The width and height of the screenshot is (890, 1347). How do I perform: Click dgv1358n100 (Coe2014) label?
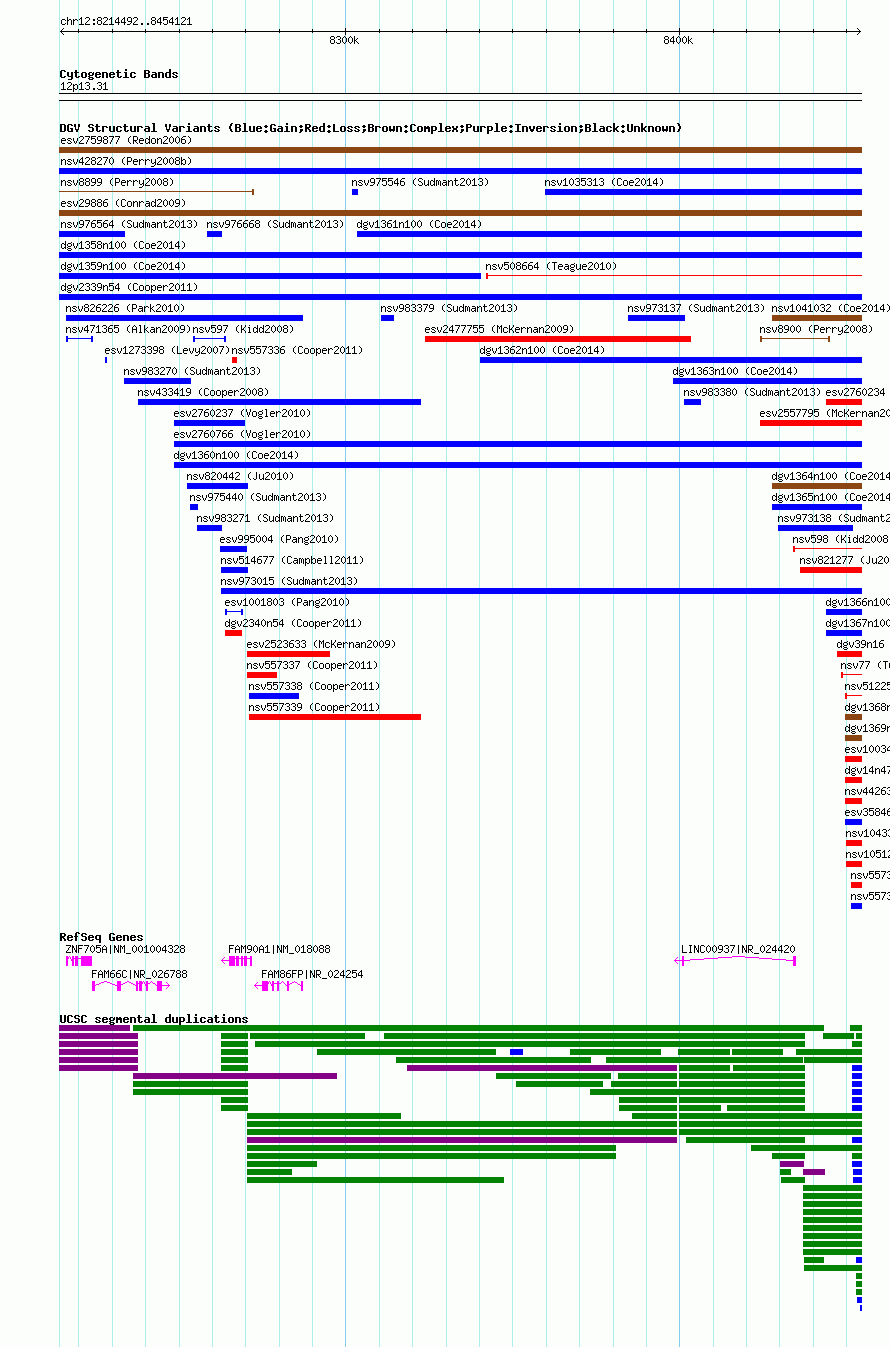point(122,245)
